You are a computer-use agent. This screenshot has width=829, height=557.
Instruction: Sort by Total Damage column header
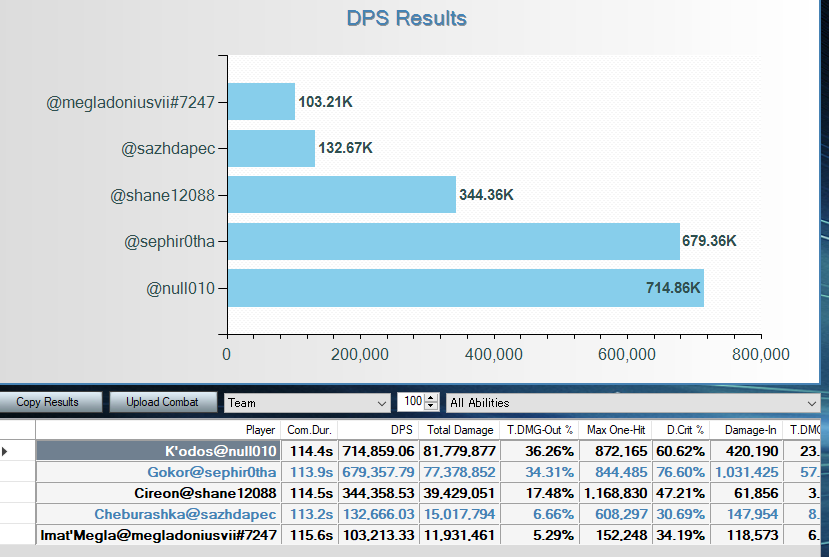click(x=458, y=430)
